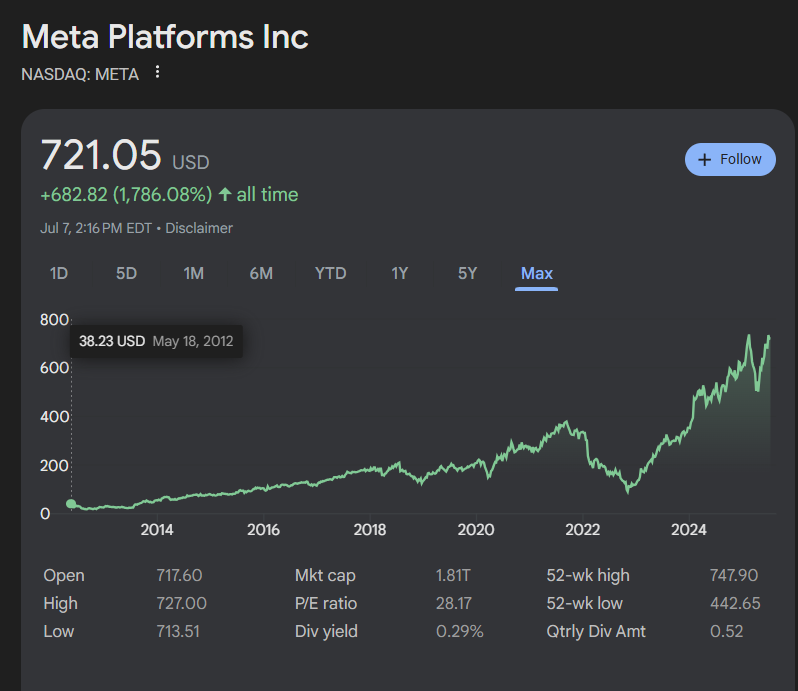
Task: Click the Qtrly Div Amt label
Action: [x=596, y=631]
